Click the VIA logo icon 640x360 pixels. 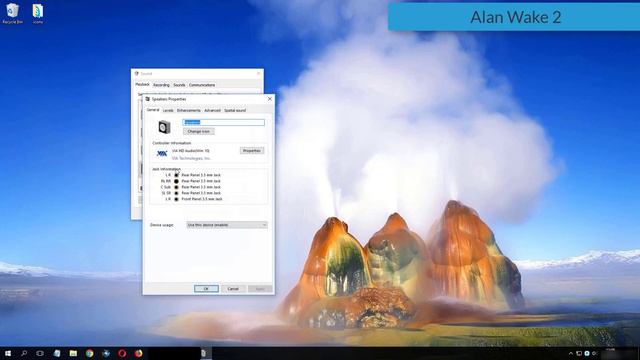(162, 153)
